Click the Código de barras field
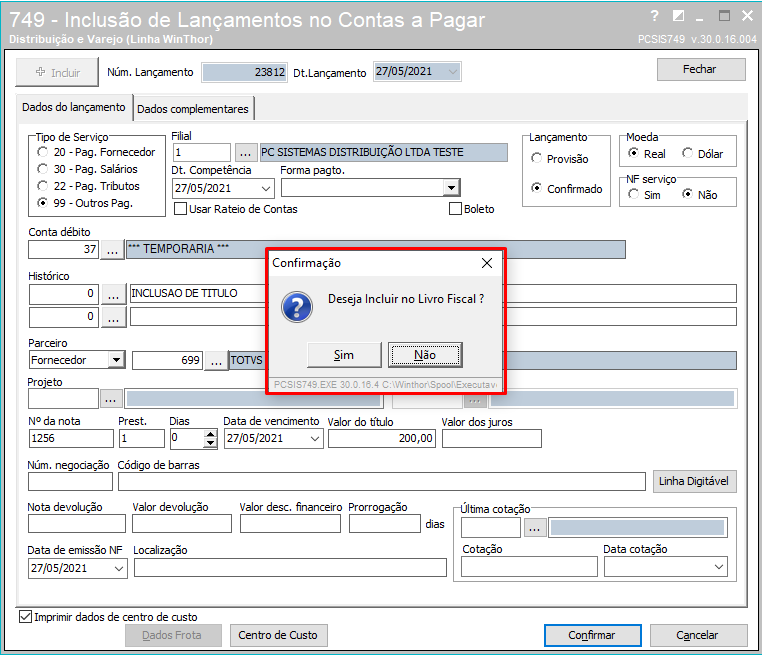Viewport: 762px width, 655px height. click(x=381, y=482)
